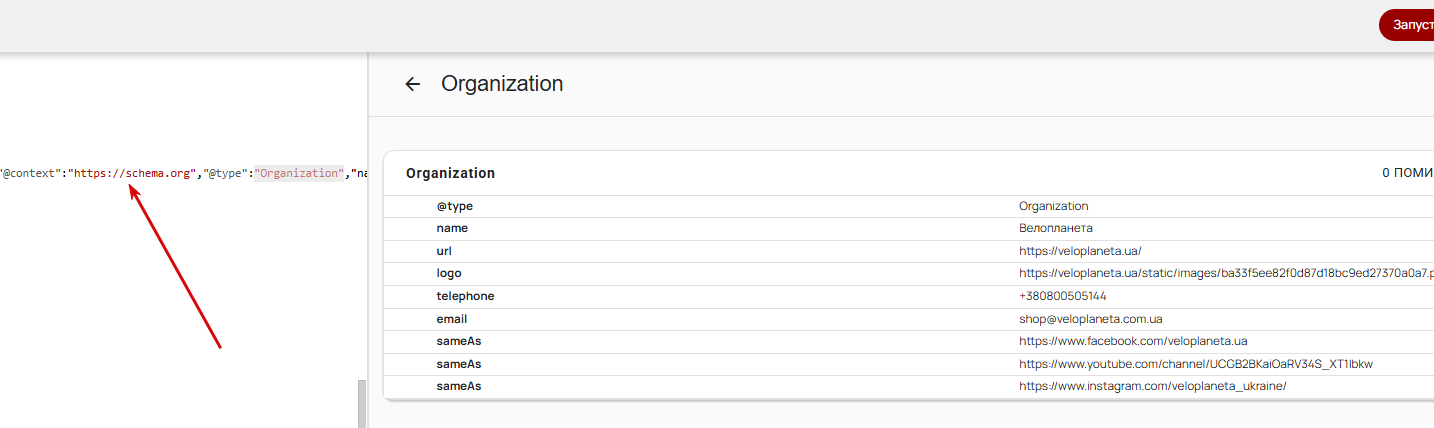Select the email property label
This screenshot has width=1434, height=428.
[x=452, y=319]
